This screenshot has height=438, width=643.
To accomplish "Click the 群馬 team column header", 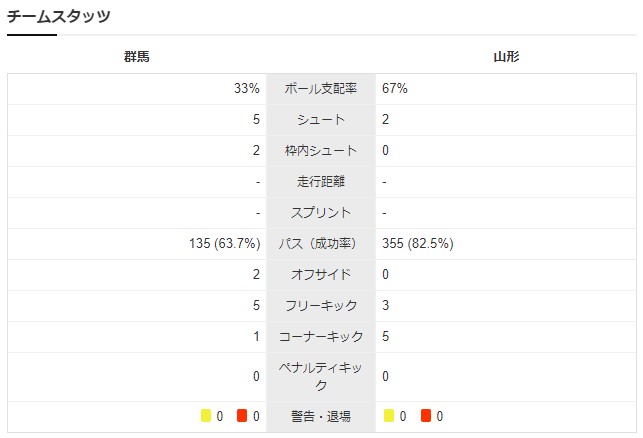I will 137,57.
